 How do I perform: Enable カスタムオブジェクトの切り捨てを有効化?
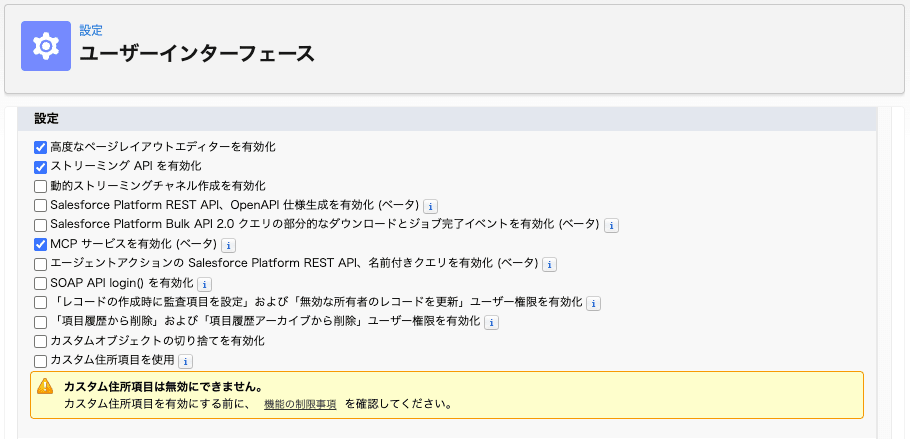40,341
